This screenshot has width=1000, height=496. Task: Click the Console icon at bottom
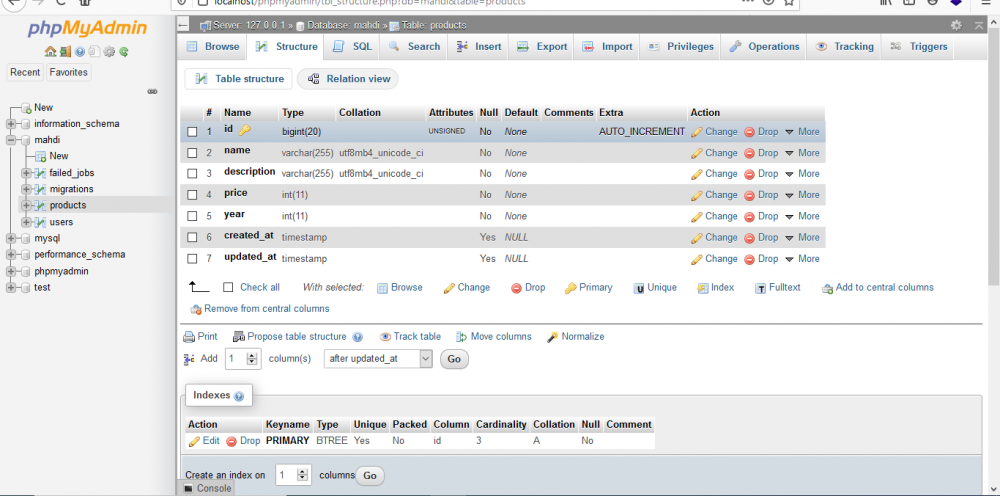click(x=188, y=488)
